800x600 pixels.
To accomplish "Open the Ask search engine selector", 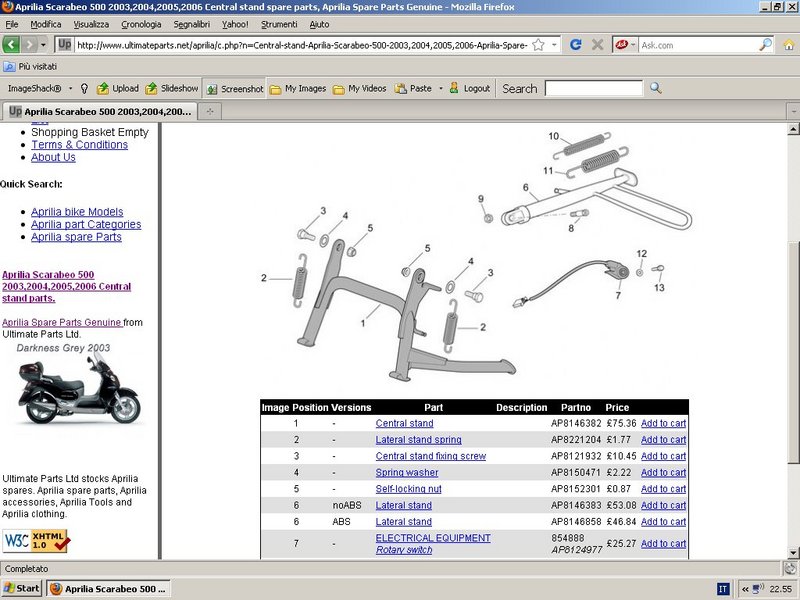I will [x=626, y=45].
